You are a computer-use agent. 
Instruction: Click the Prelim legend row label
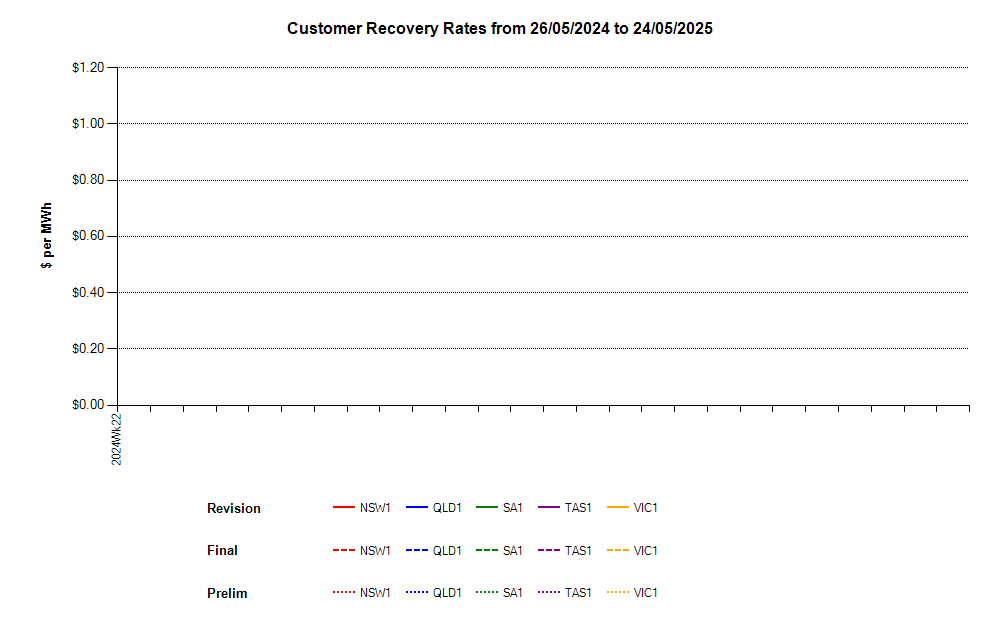[x=227, y=593]
